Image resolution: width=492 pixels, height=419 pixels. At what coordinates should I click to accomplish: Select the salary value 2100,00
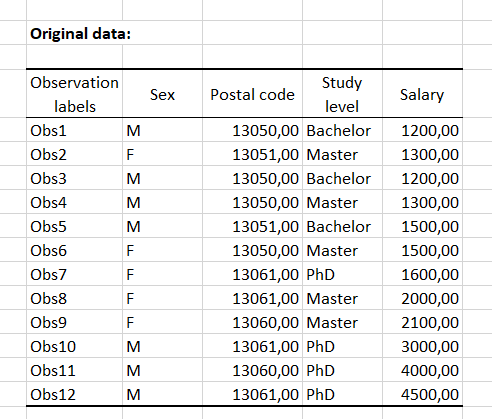pos(422,322)
